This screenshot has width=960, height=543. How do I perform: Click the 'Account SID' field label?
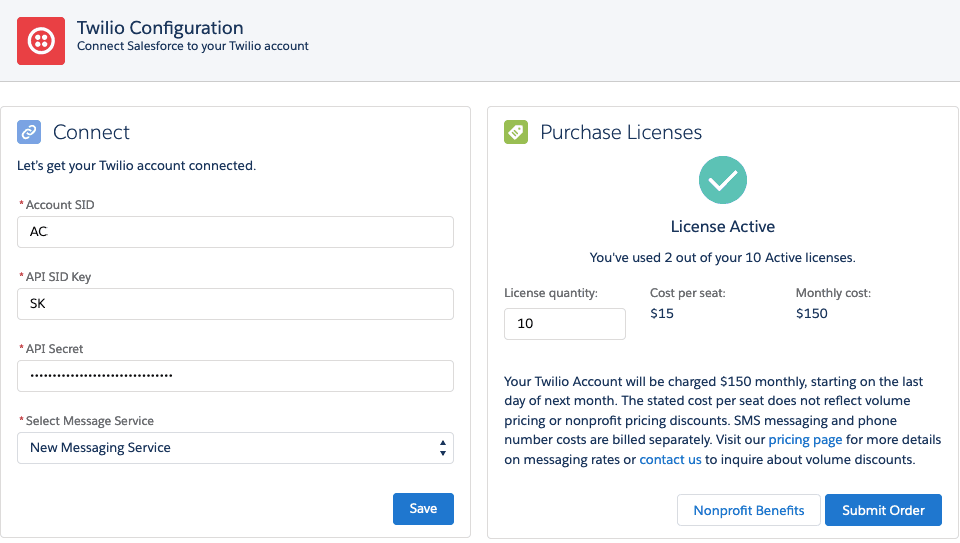coord(60,205)
